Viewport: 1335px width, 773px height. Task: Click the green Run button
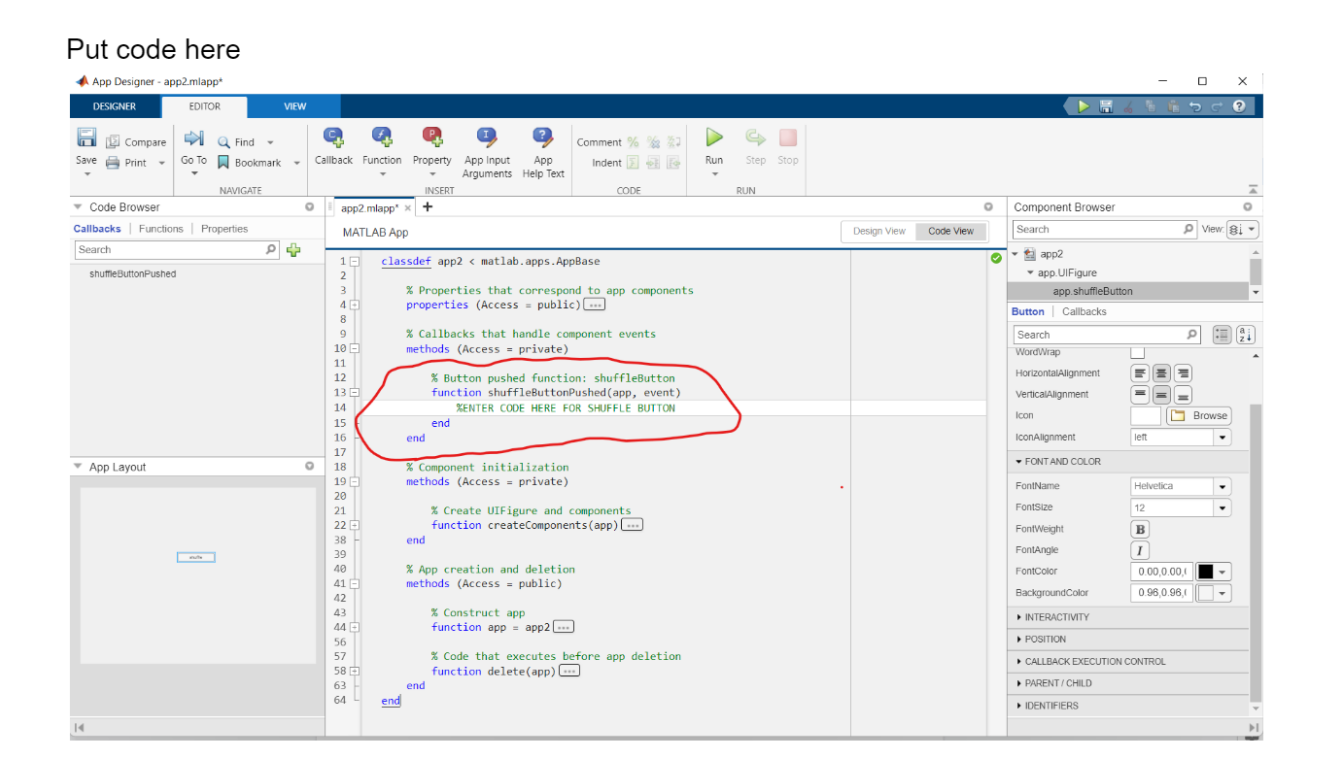coord(714,137)
